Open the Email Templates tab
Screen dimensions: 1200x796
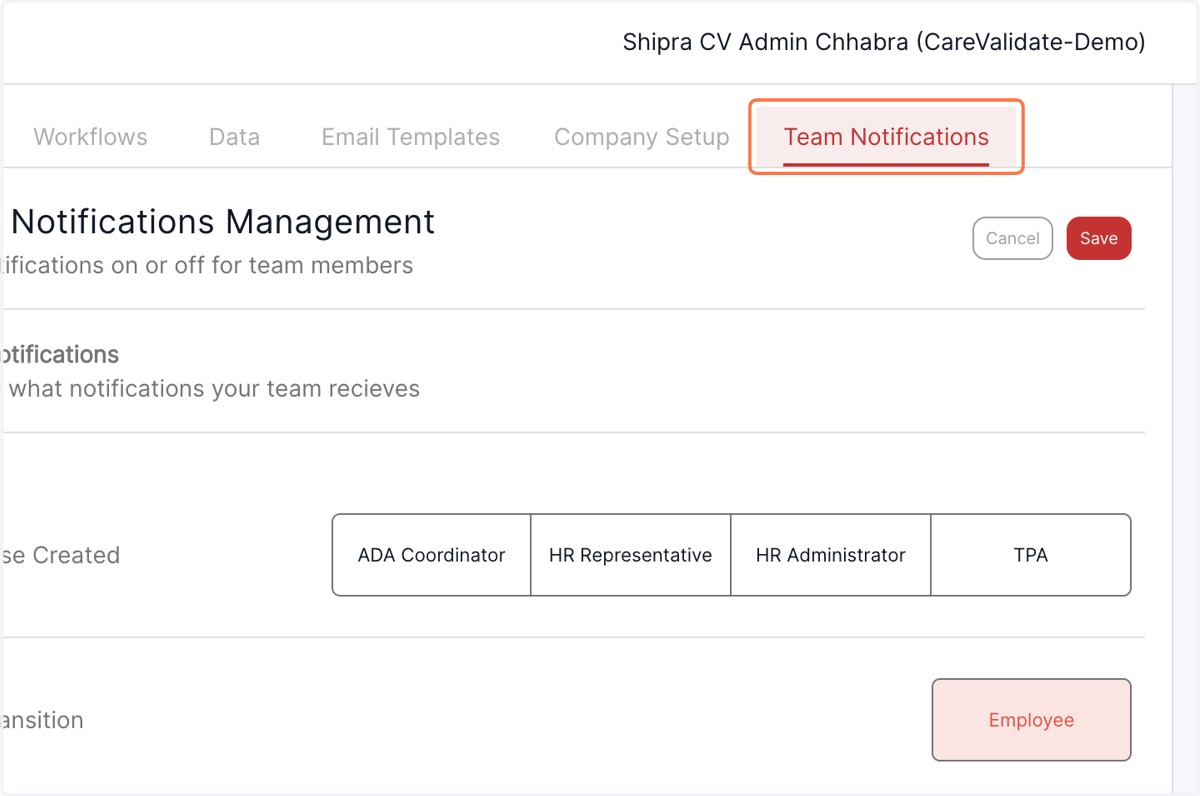410,137
